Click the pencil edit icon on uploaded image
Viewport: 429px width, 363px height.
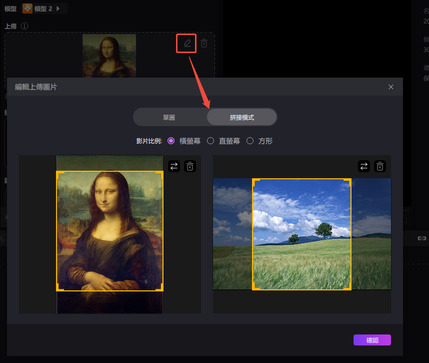(187, 43)
